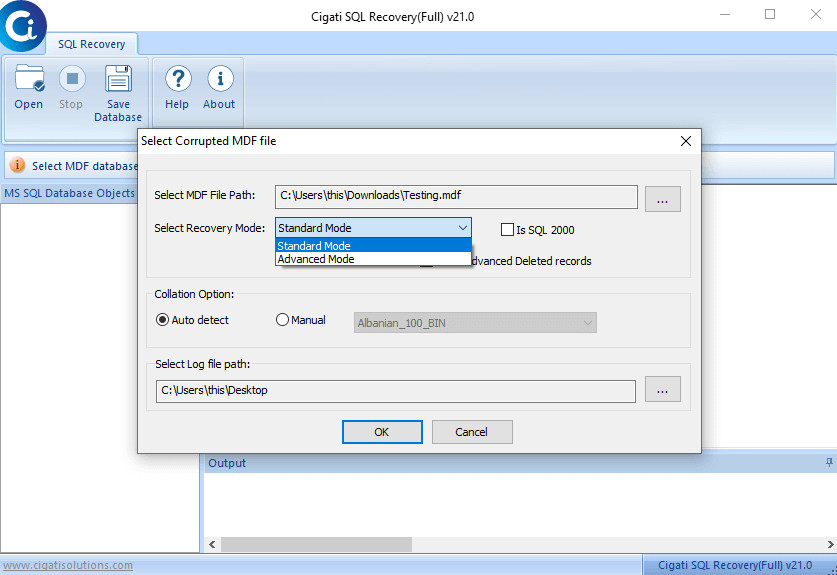837x575 pixels.
Task: Click the status bar Cigati SQL Recovery(Full) v21.0 text
Action: click(735, 565)
